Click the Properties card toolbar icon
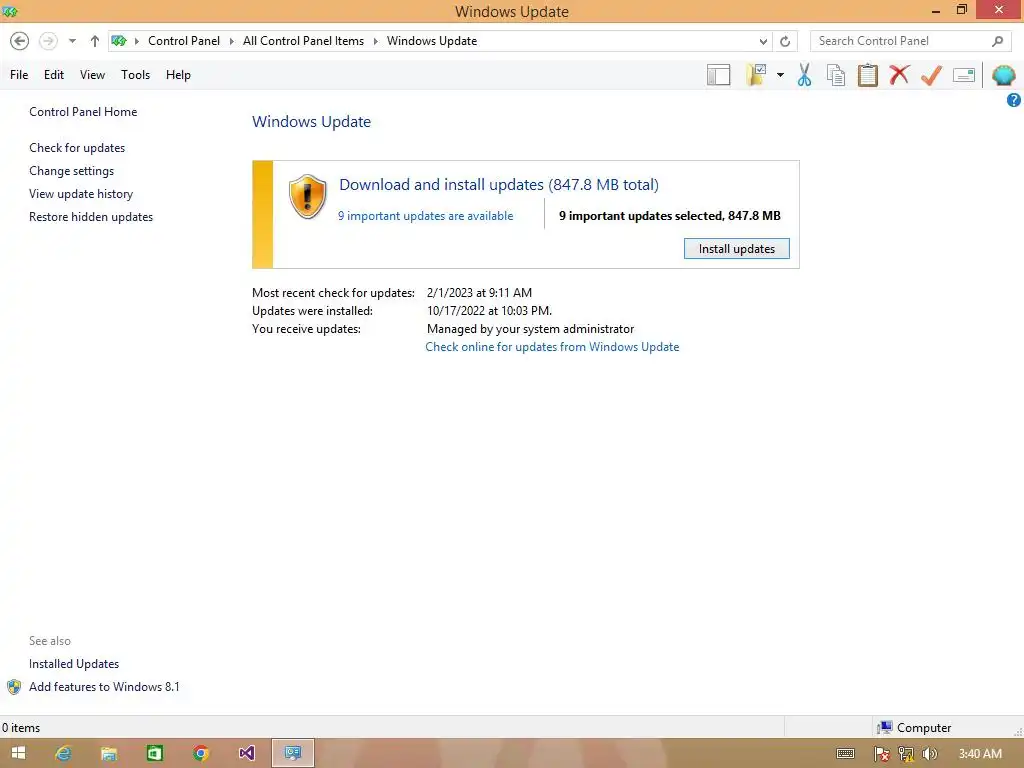 pos(964,75)
